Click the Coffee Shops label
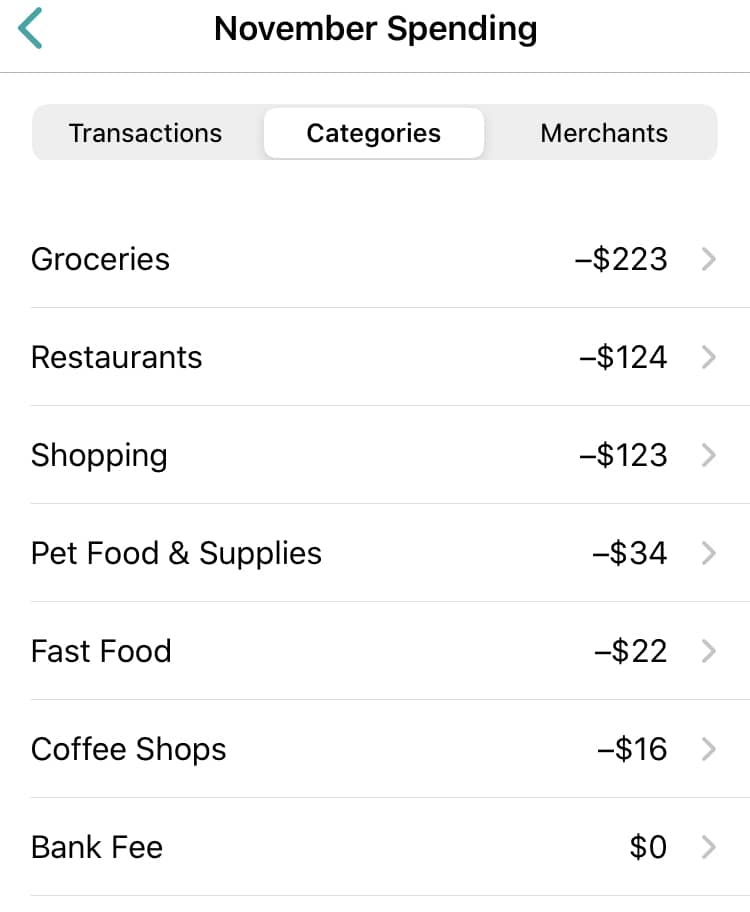 [129, 750]
